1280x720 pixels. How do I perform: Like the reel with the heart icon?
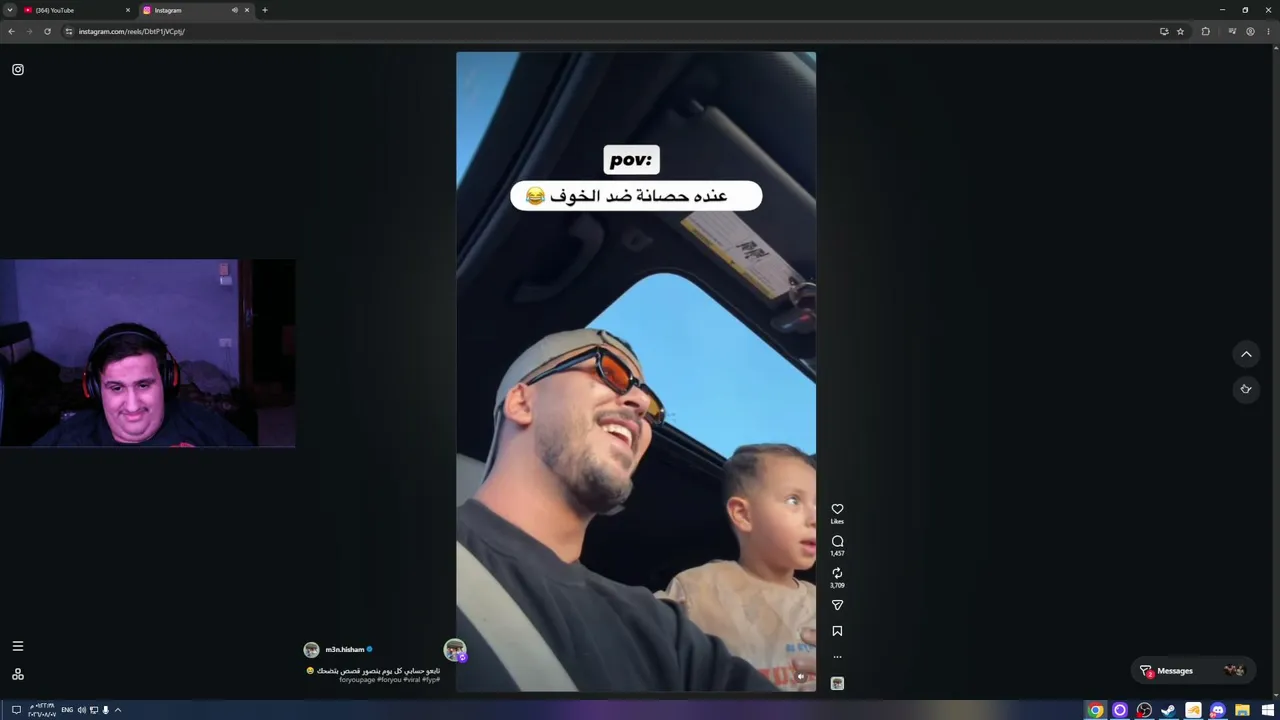(837, 509)
